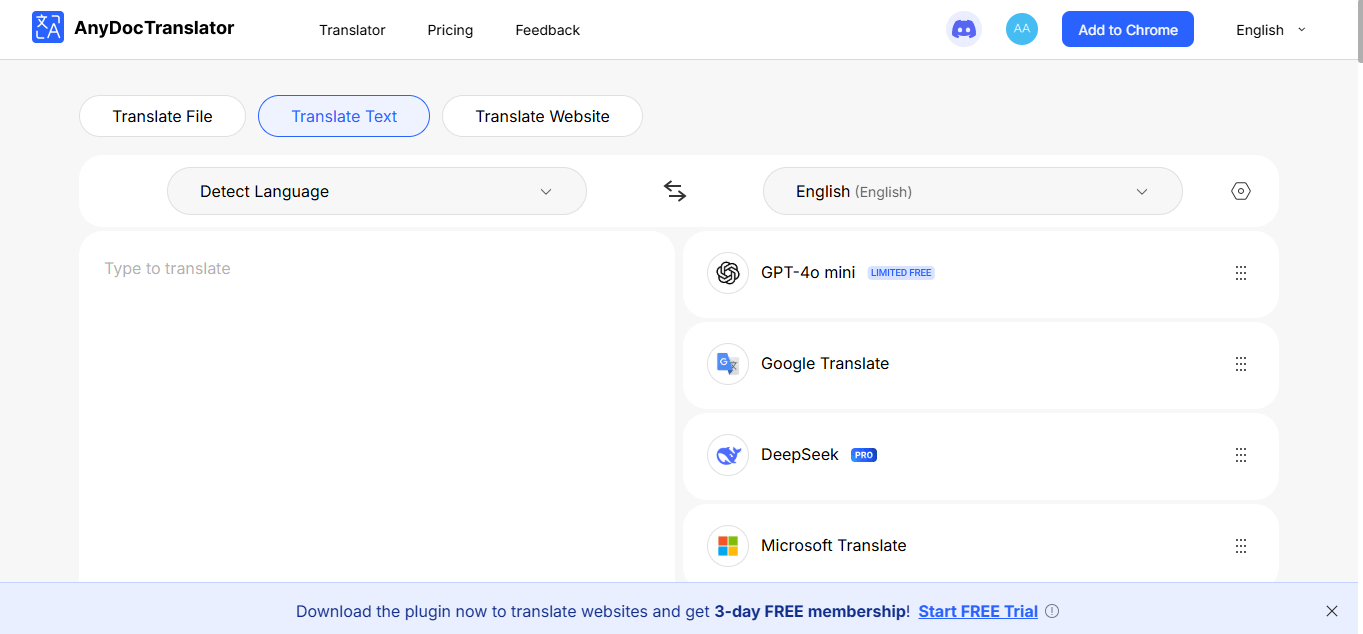Follow the Start FREE Trial link
This screenshot has height=634, width=1363.
(977, 611)
